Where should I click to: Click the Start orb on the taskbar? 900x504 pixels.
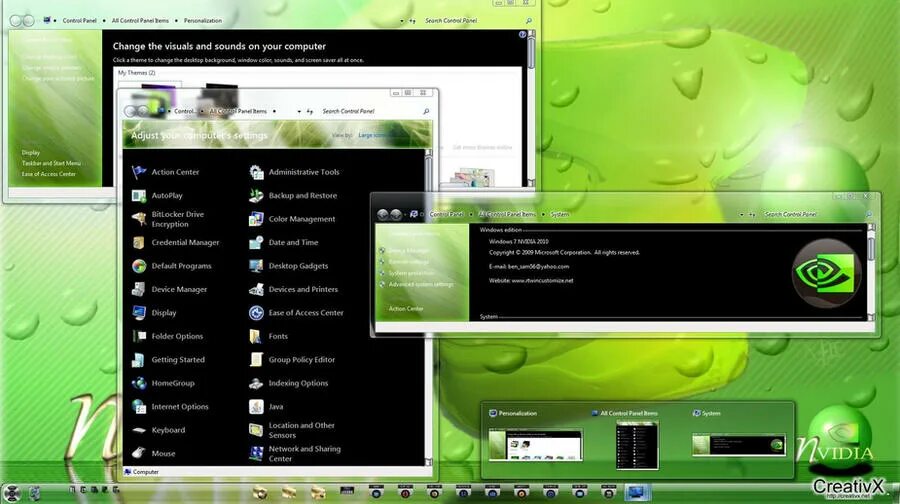coord(12,493)
